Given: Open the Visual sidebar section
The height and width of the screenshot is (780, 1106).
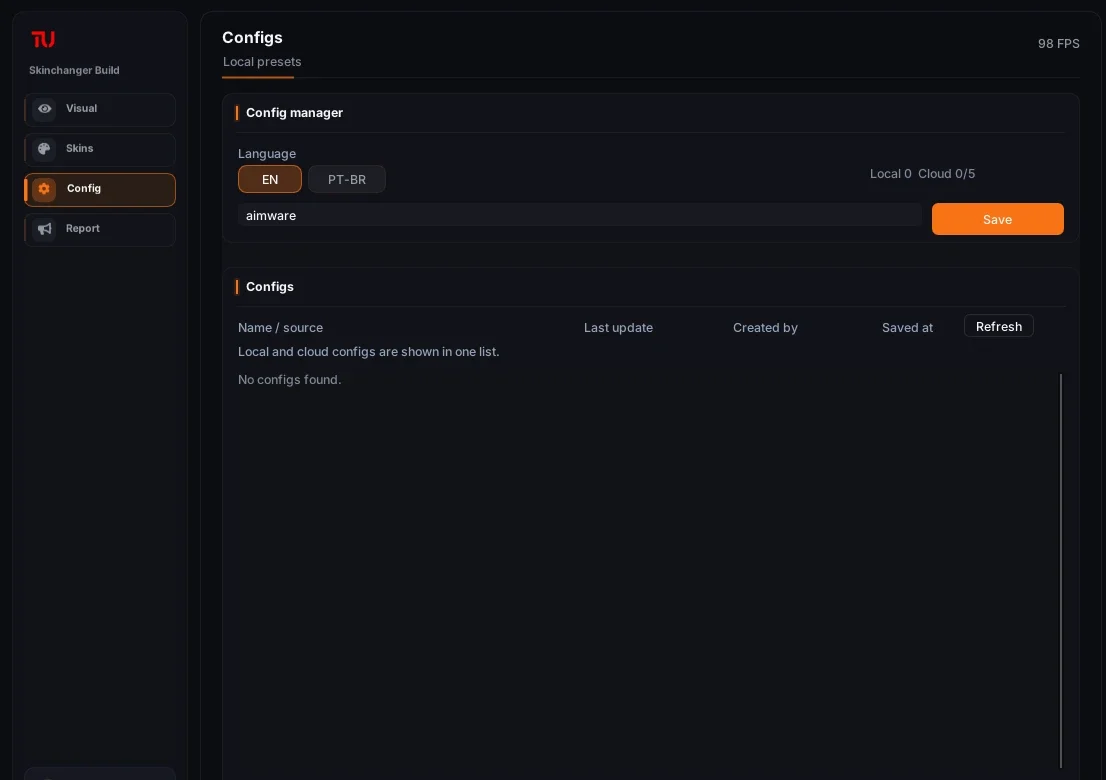Looking at the screenshot, I should tap(99, 109).
